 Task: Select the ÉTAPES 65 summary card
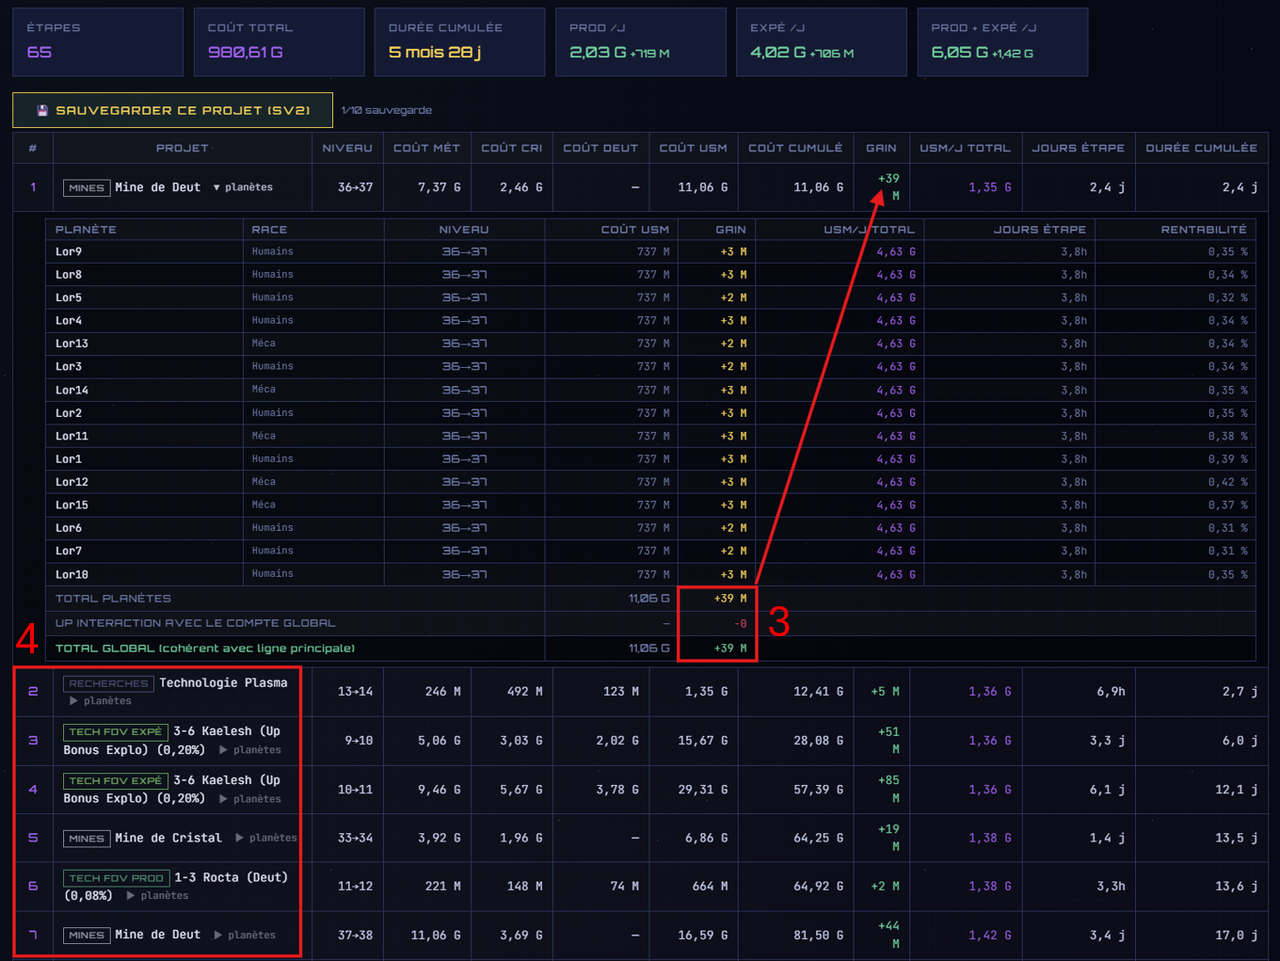point(98,42)
